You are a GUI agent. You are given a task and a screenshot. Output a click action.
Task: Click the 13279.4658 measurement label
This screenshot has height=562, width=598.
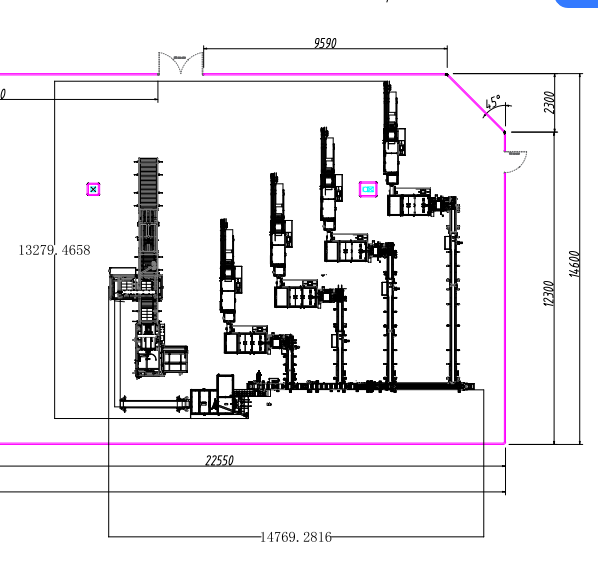tap(55, 250)
